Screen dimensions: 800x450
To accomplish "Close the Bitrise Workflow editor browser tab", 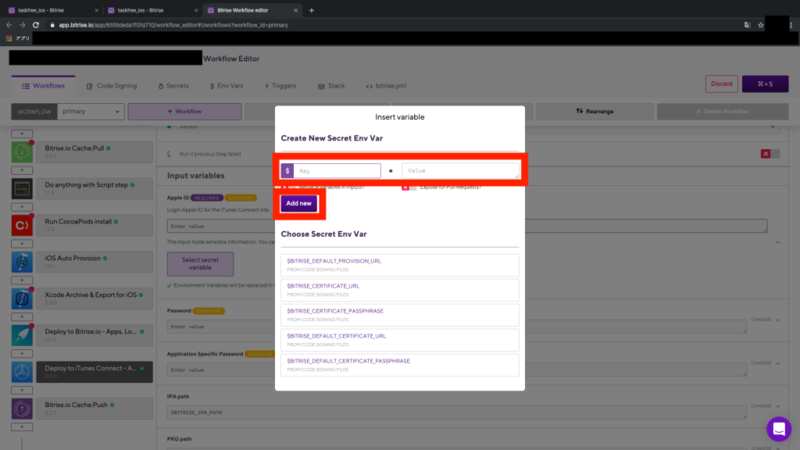I will (x=295, y=10).
